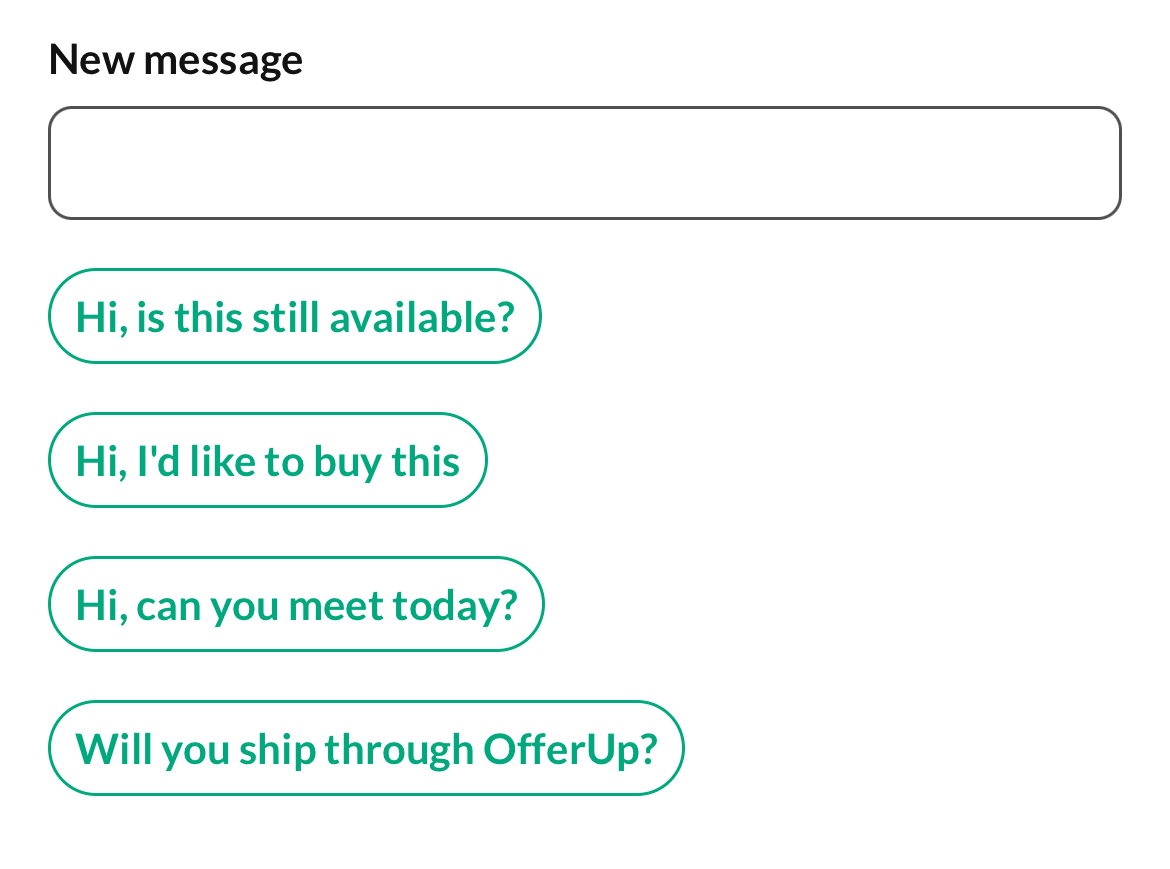Place cursor in the message composer
The width and height of the screenshot is (1170, 869).
click(584, 163)
